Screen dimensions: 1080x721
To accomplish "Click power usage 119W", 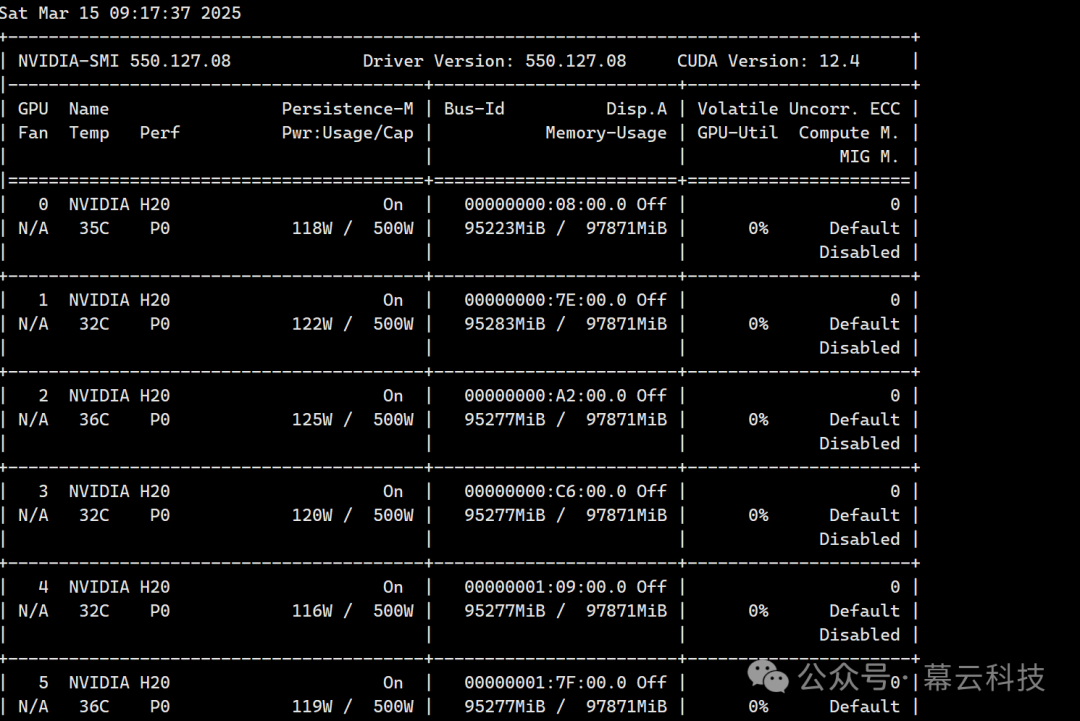I will point(312,707).
